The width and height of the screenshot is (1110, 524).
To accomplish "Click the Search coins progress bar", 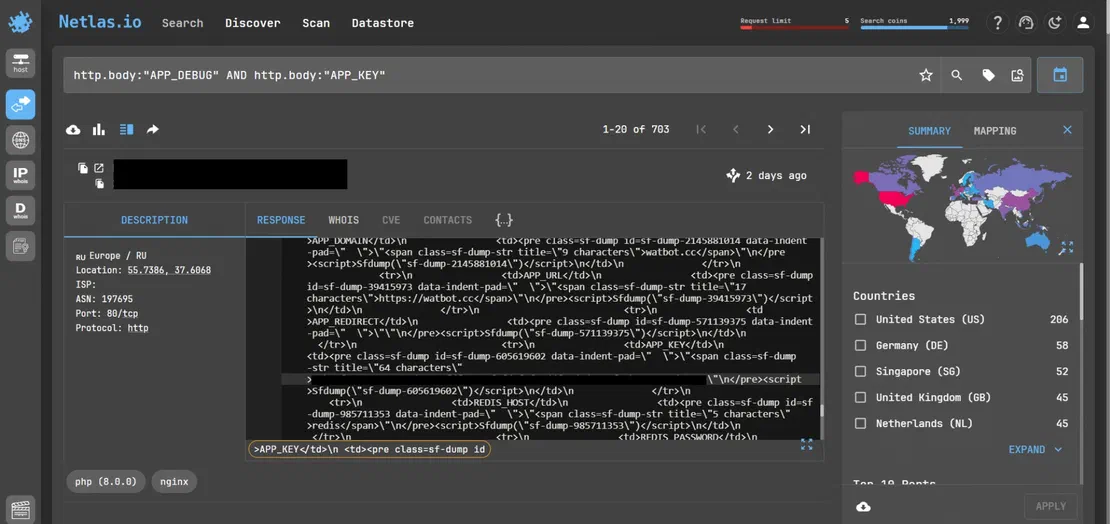I will click(x=915, y=28).
